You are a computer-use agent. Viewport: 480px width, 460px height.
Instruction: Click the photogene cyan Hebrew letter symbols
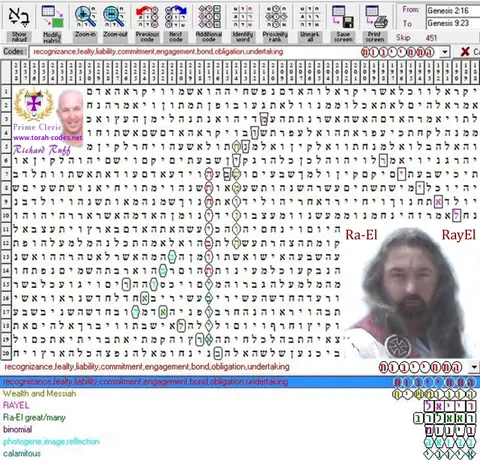coord(450,442)
